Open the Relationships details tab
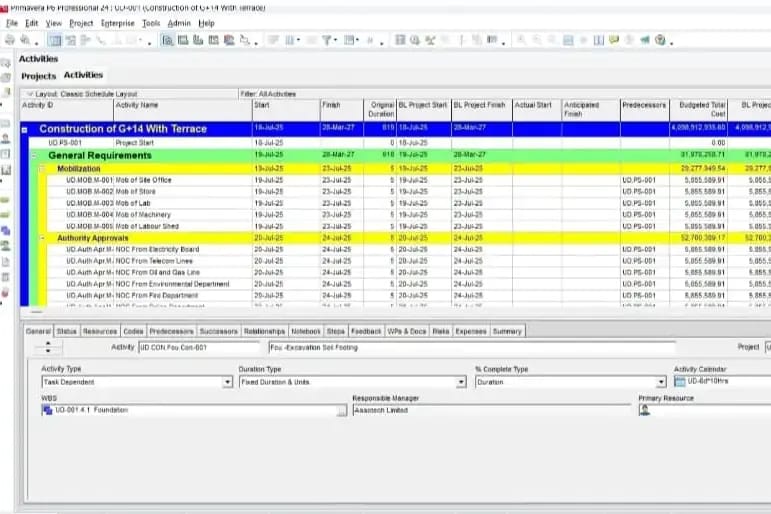771x514 pixels. click(x=264, y=332)
